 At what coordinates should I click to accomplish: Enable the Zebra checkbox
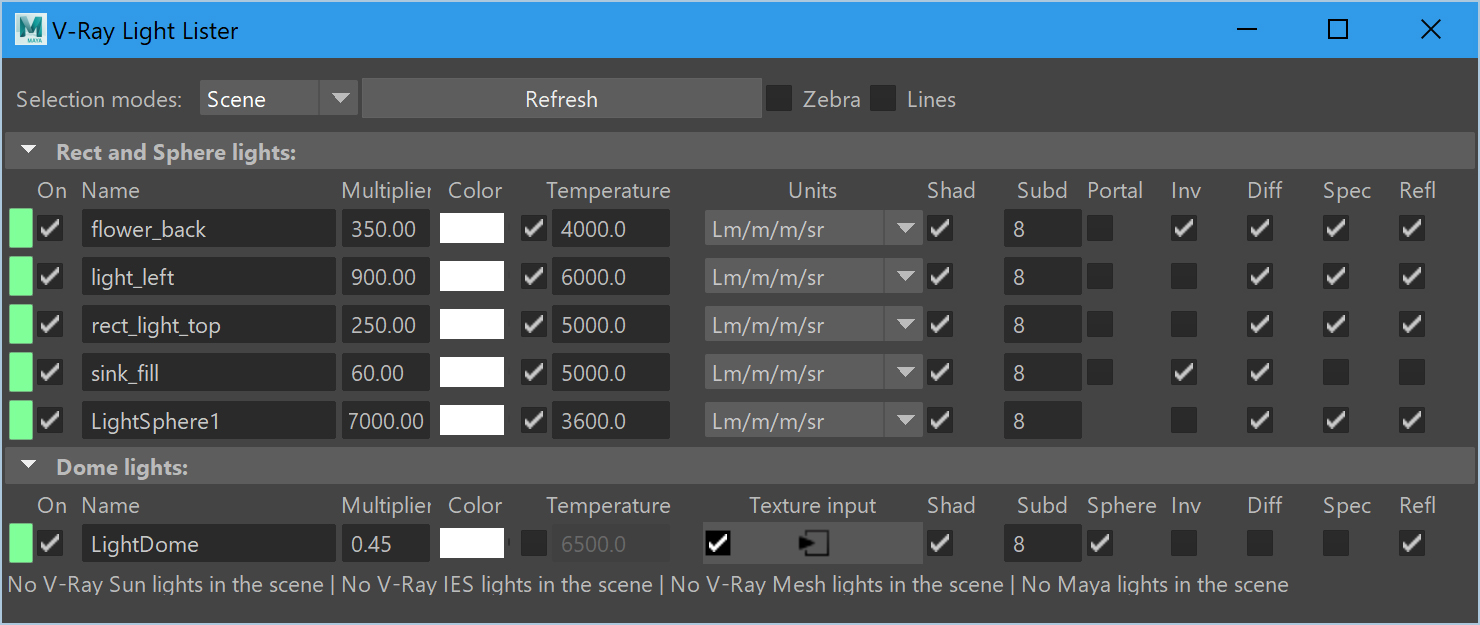click(779, 99)
